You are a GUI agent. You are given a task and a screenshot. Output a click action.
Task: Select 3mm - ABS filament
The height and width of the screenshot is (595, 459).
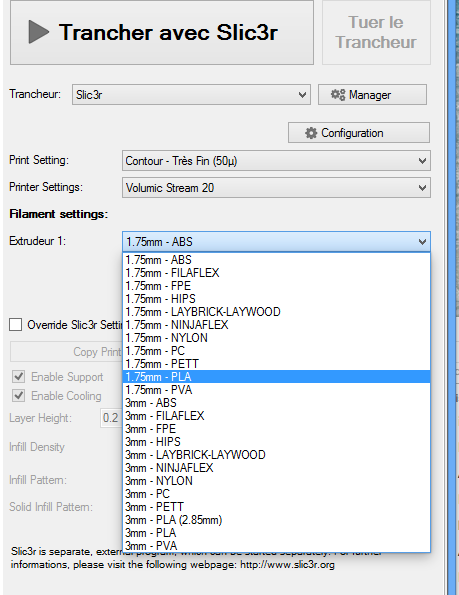(276, 403)
